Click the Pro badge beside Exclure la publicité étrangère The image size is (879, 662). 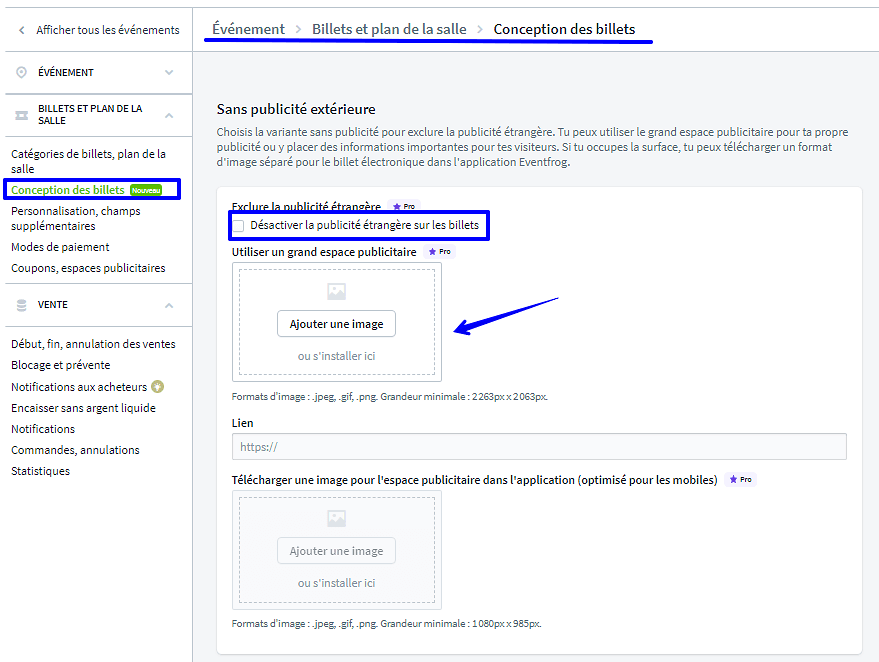(x=404, y=207)
